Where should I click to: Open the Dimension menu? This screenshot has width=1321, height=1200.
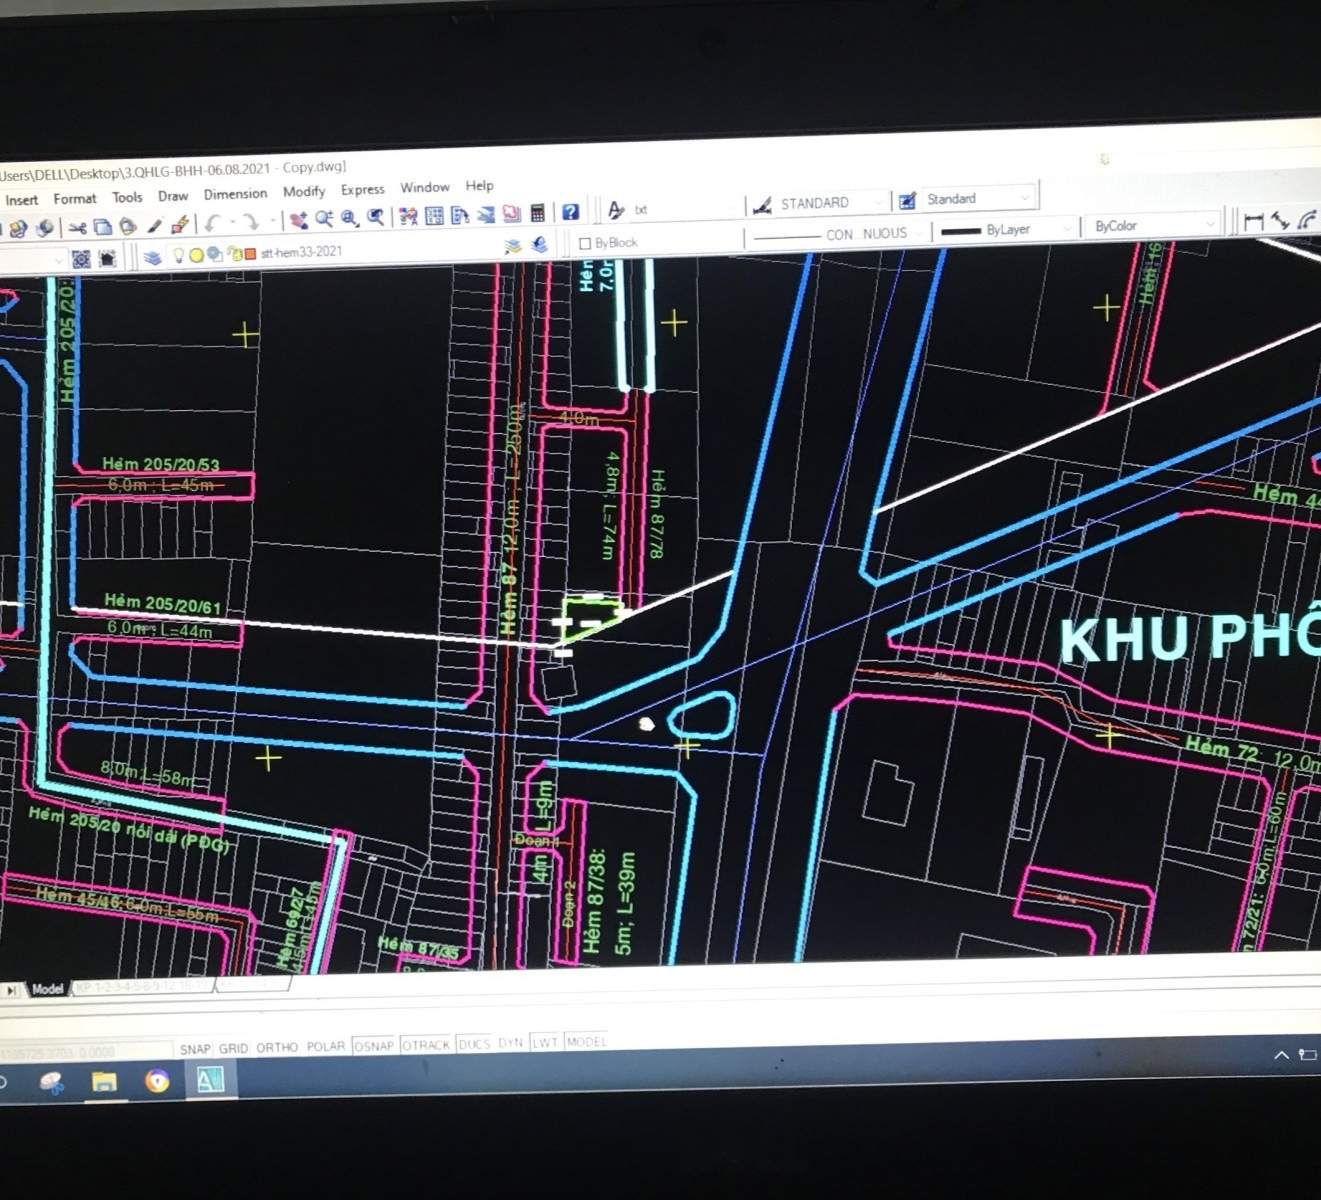coord(235,194)
